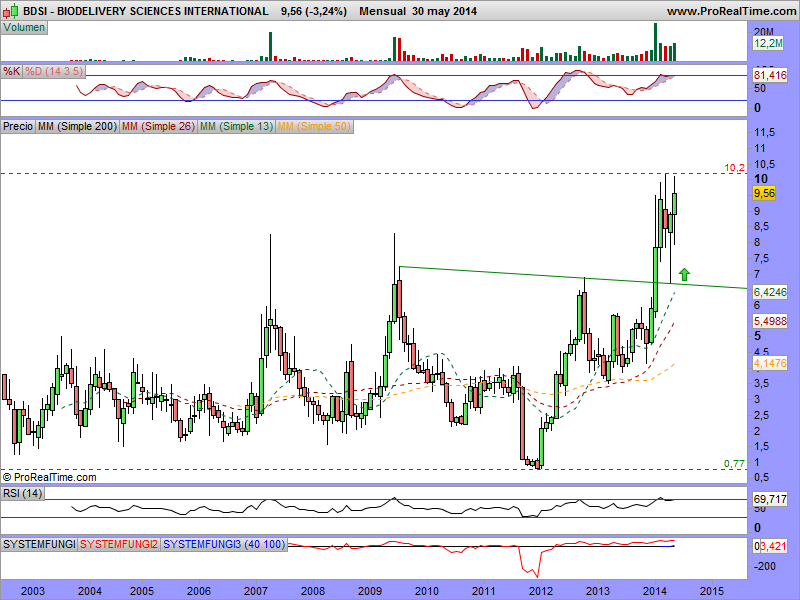Select the %D (14 3 5) label
This screenshot has height=600, width=800.
click(54, 71)
